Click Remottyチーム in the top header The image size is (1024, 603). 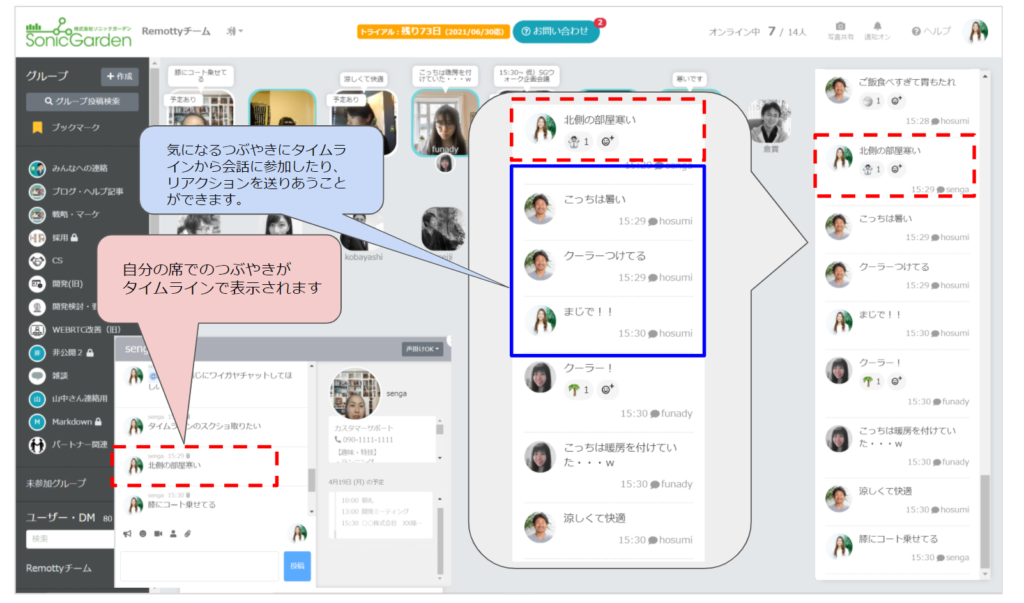click(176, 31)
